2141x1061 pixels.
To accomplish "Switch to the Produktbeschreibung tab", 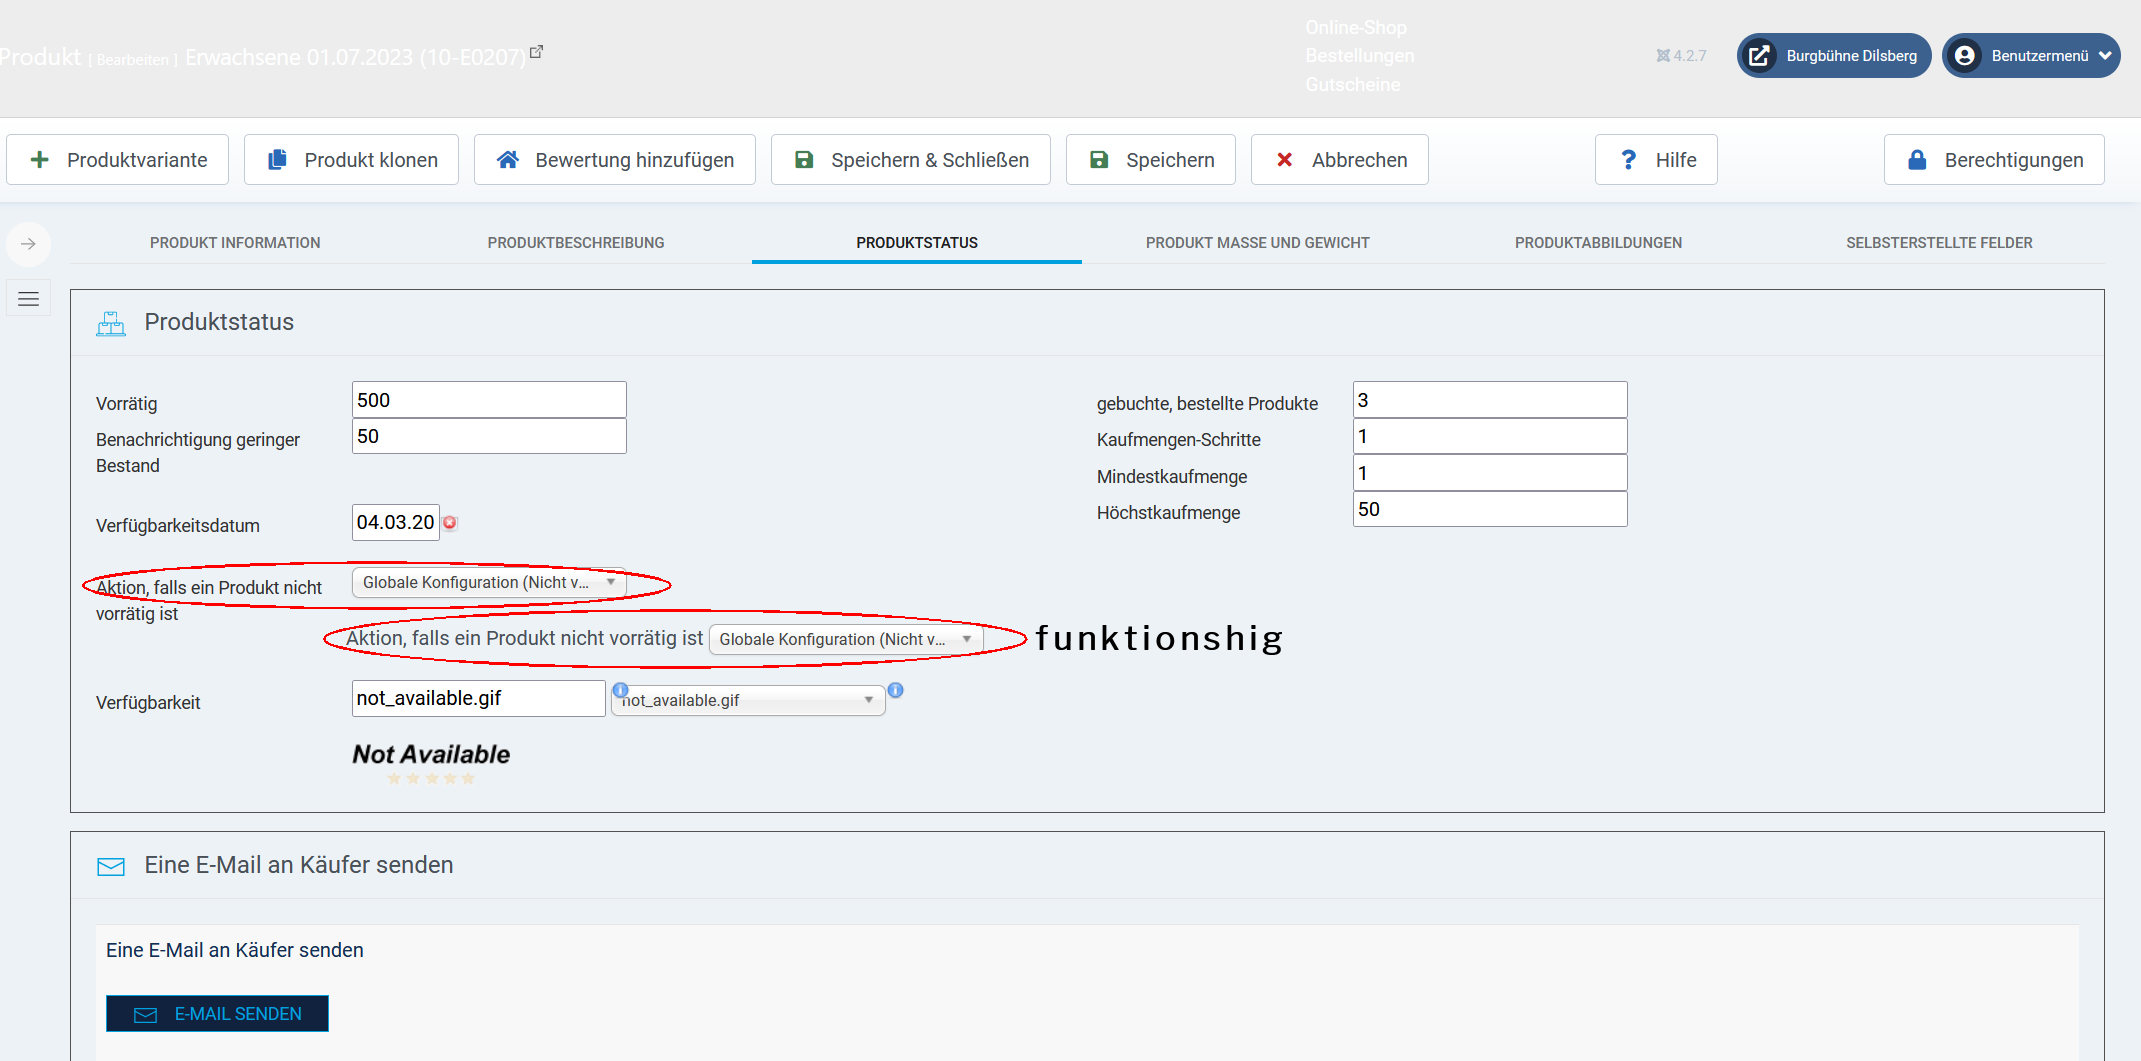I will point(576,243).
